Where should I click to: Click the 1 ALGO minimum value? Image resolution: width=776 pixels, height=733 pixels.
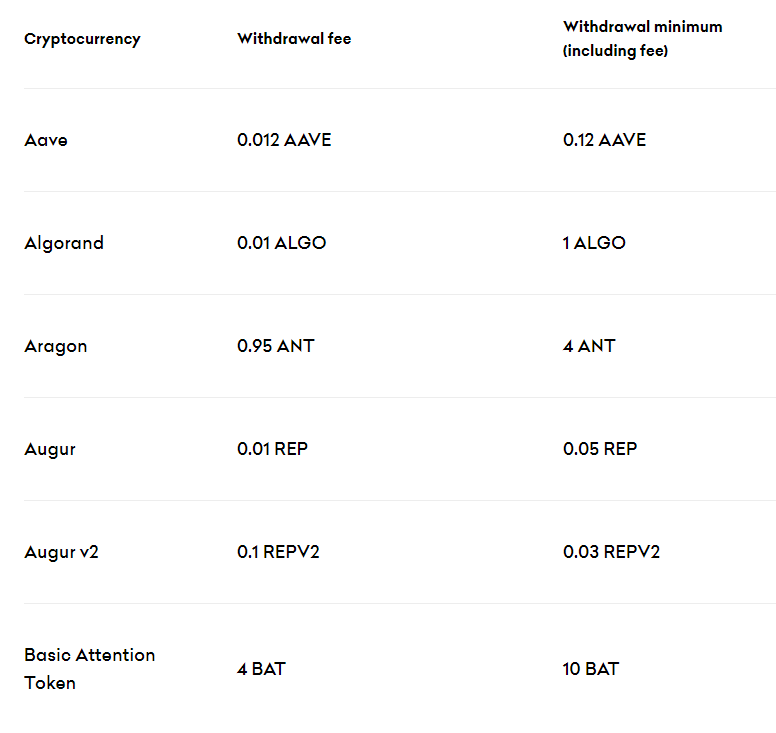pyautogui.click(x=594, y=243)
